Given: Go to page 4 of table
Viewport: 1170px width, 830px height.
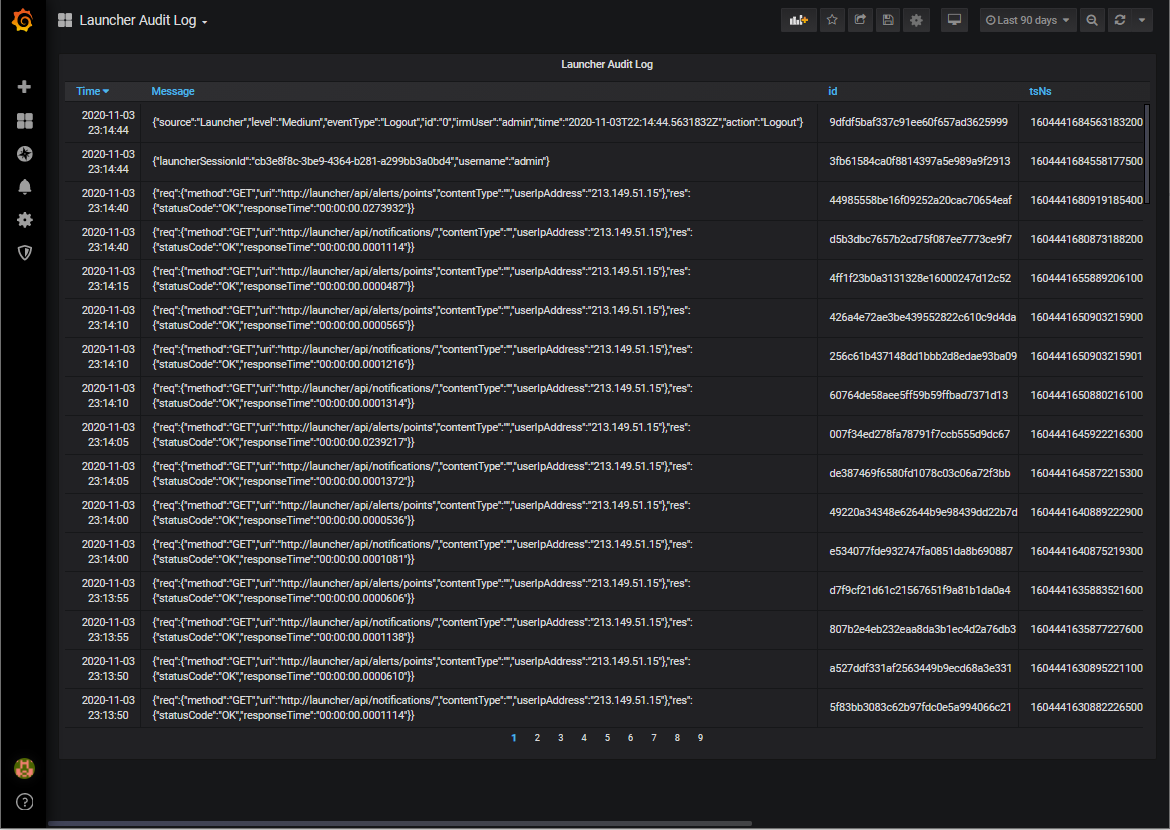Looking at the screenshot, I should pyautogui.click(x=584, y=737).
